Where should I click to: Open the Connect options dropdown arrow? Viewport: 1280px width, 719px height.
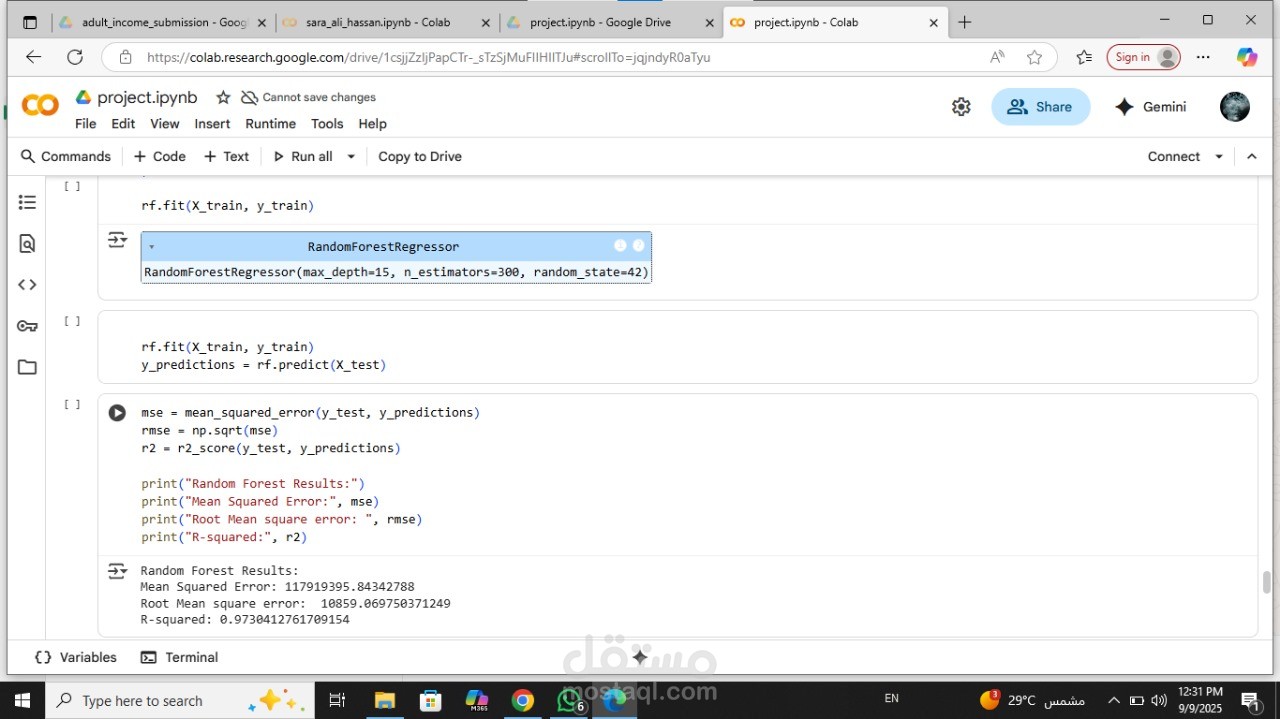click(1219, 156)
